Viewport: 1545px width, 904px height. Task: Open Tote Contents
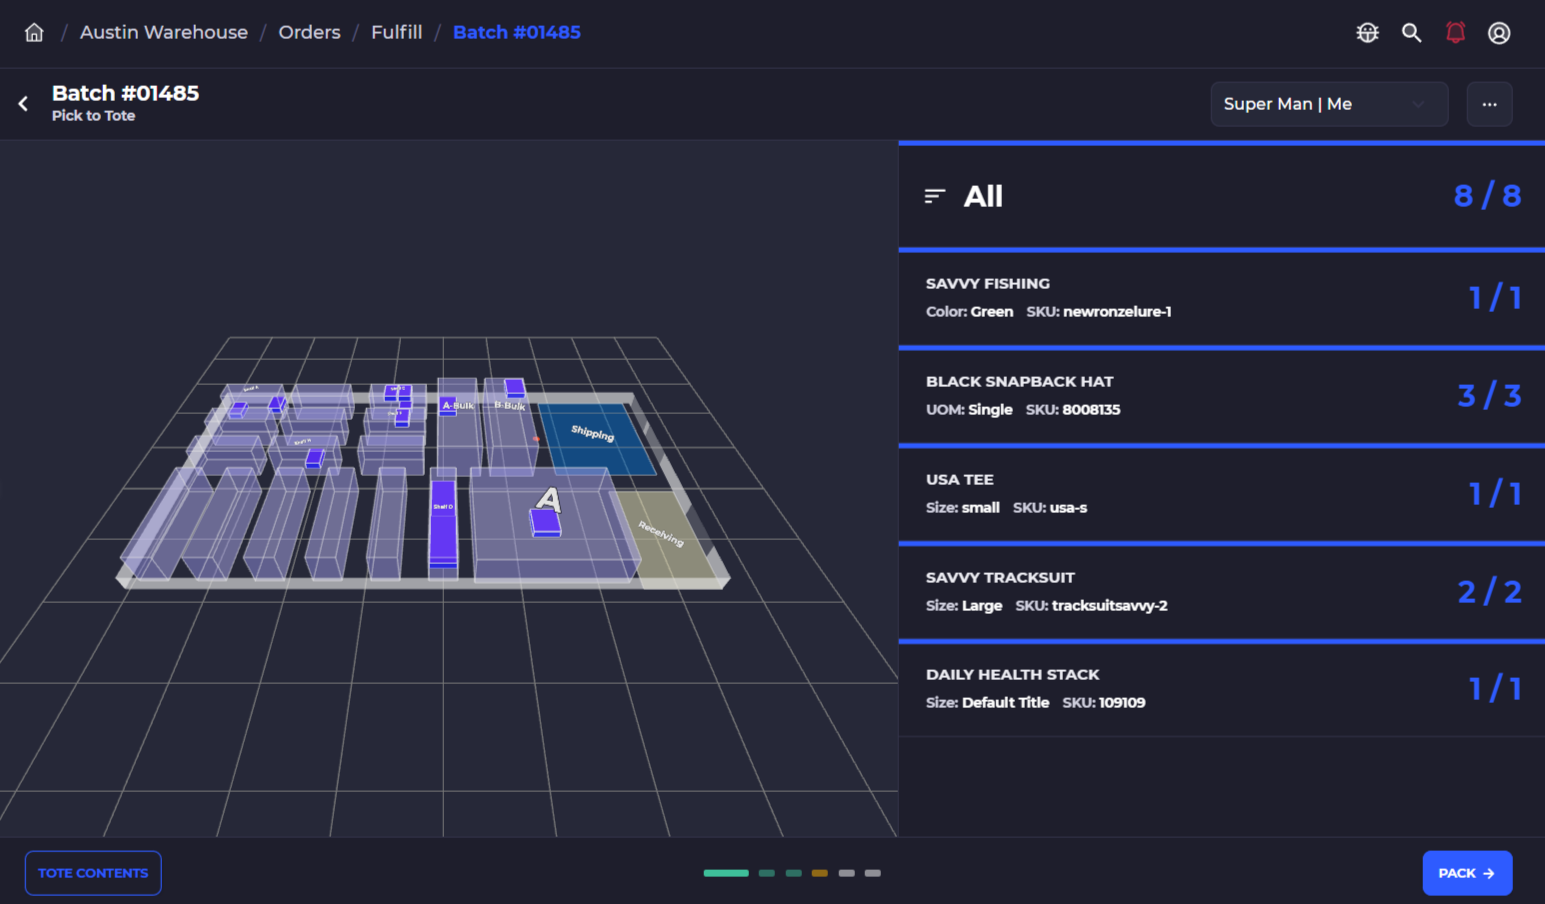tap(93, 873)
